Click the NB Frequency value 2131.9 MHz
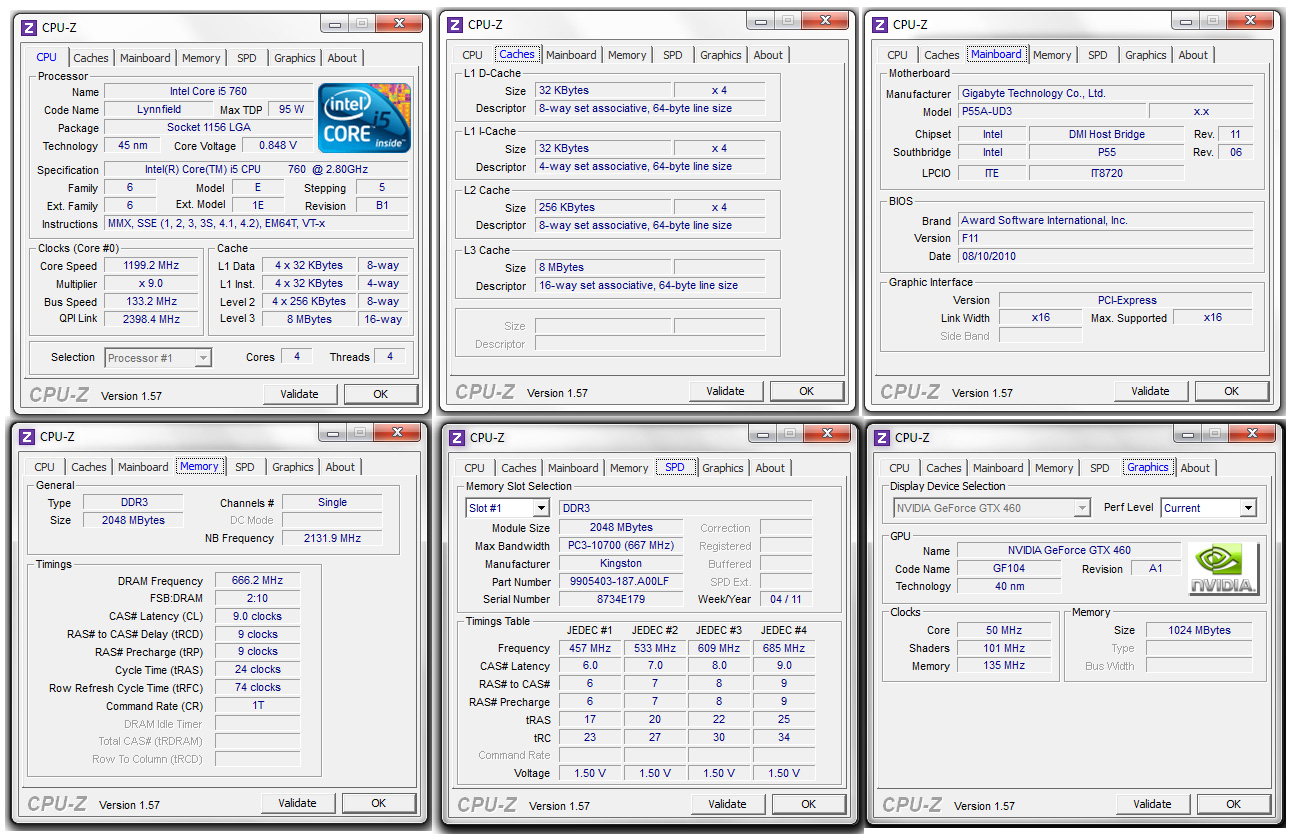This screenshot has width=1294, height=834. tap(332, 538)
